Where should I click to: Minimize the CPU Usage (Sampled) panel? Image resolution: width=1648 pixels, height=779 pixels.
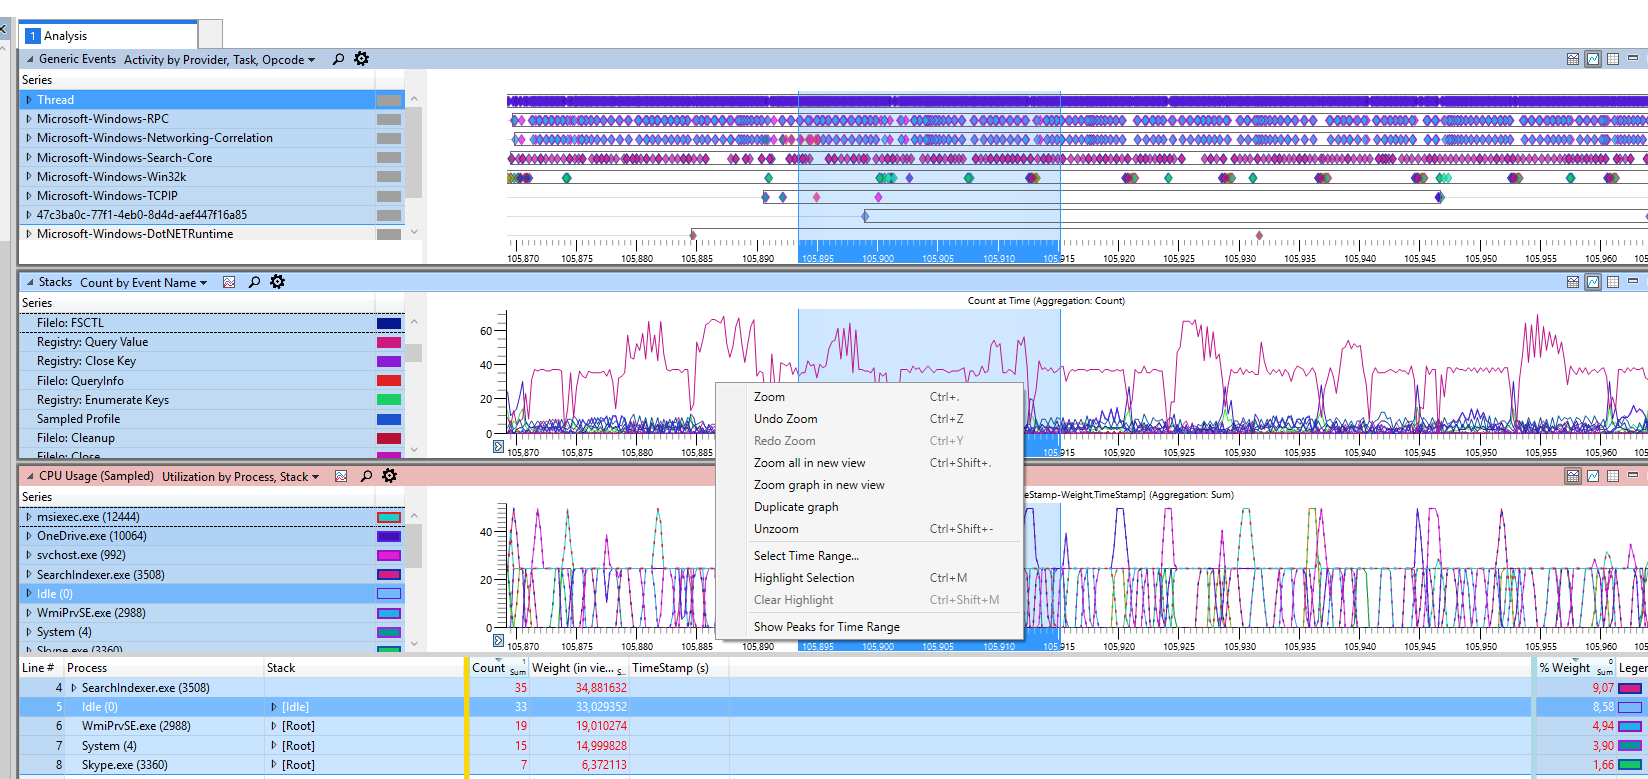(1633, 476)
